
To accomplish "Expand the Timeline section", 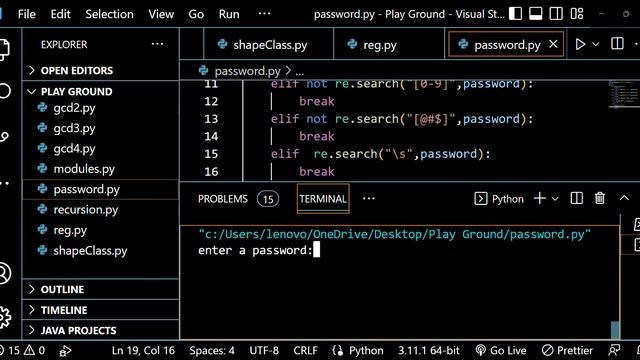I will [101, 310].
